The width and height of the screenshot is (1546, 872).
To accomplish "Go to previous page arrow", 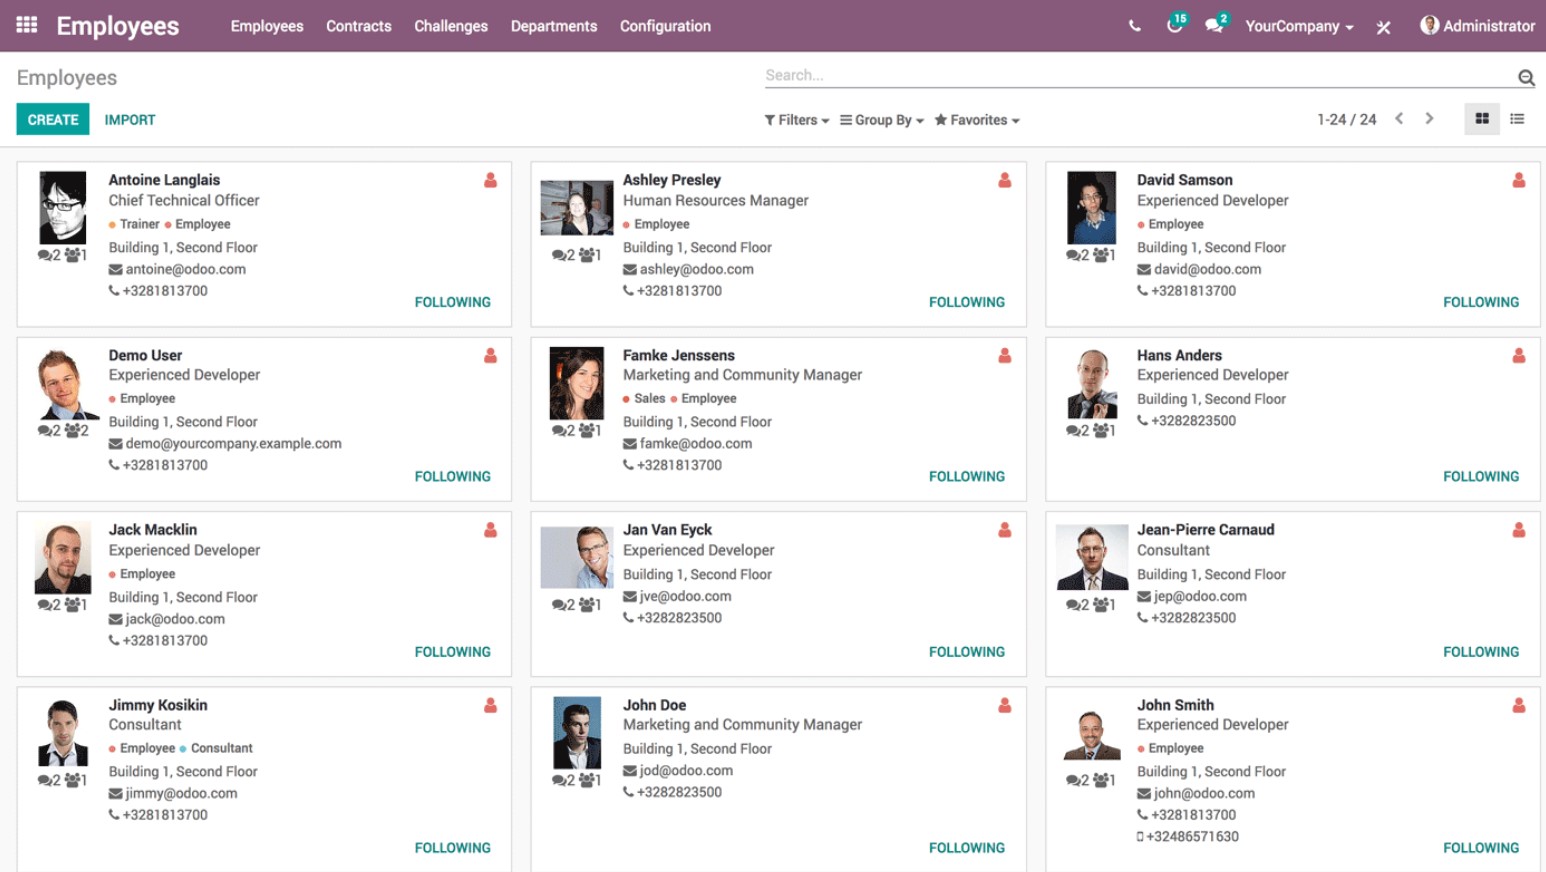I will point(1399,119).
